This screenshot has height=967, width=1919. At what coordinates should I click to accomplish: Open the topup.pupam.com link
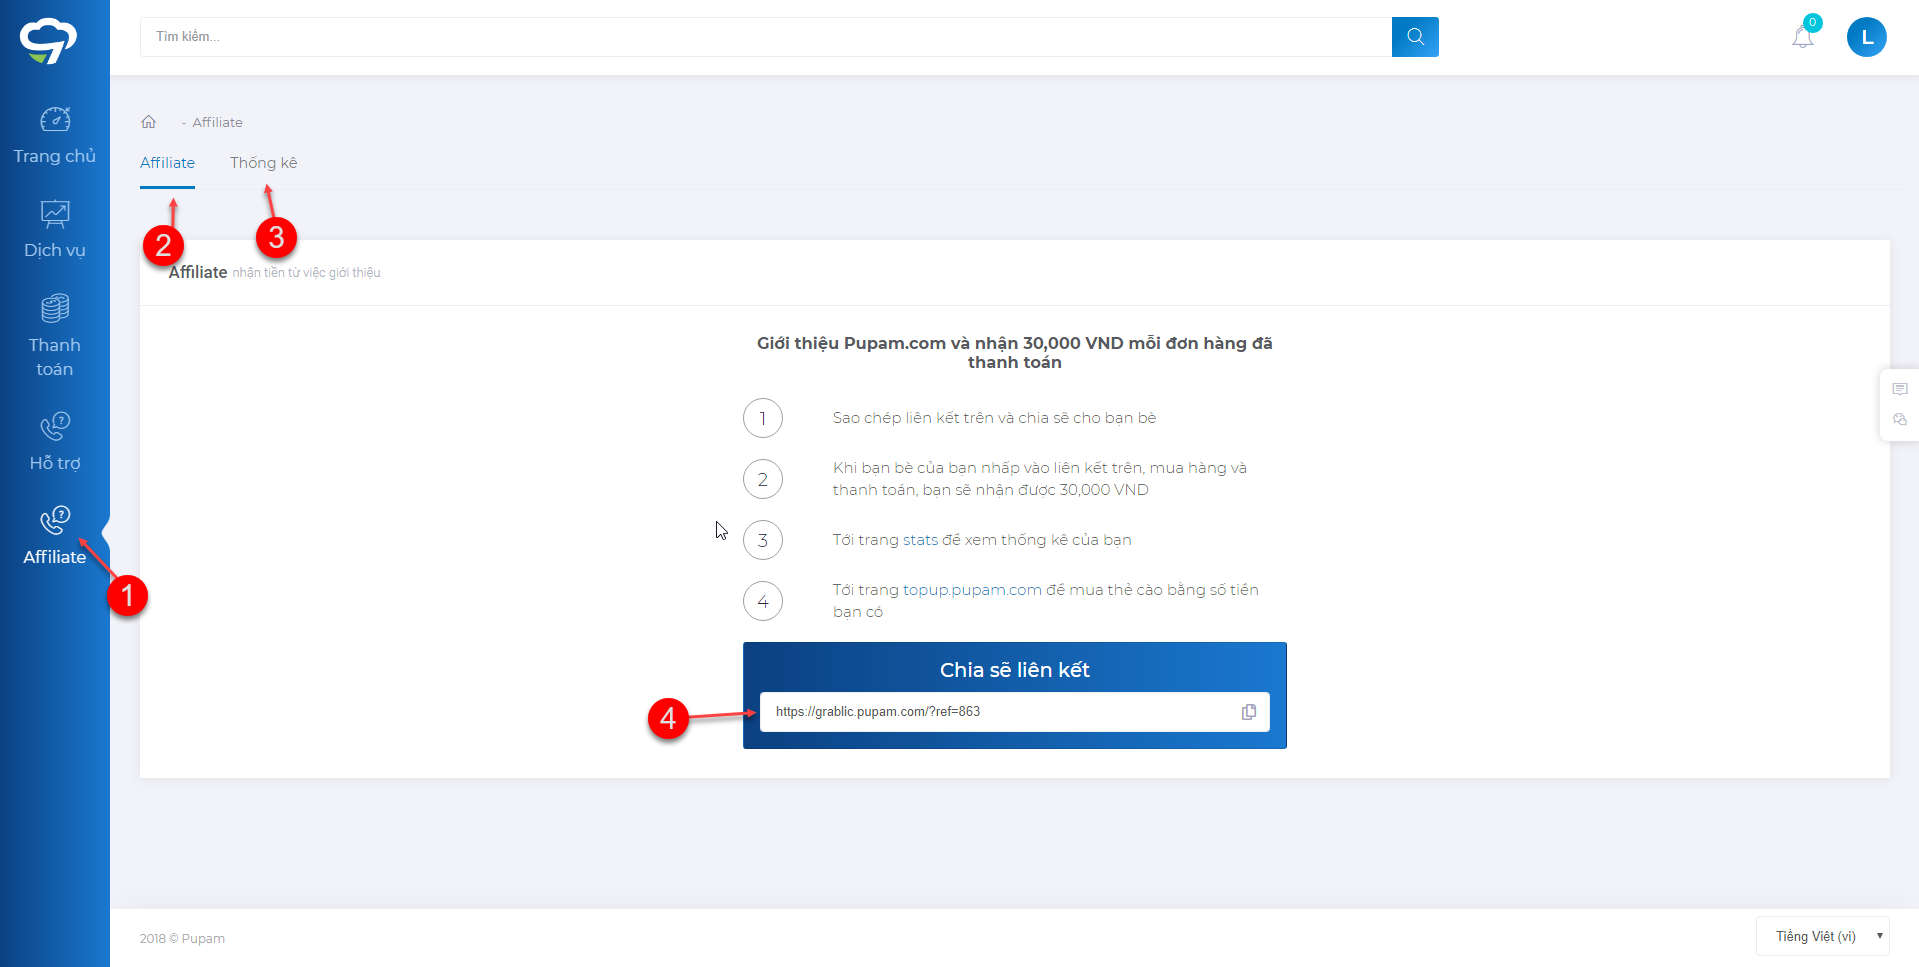(972, 590)
